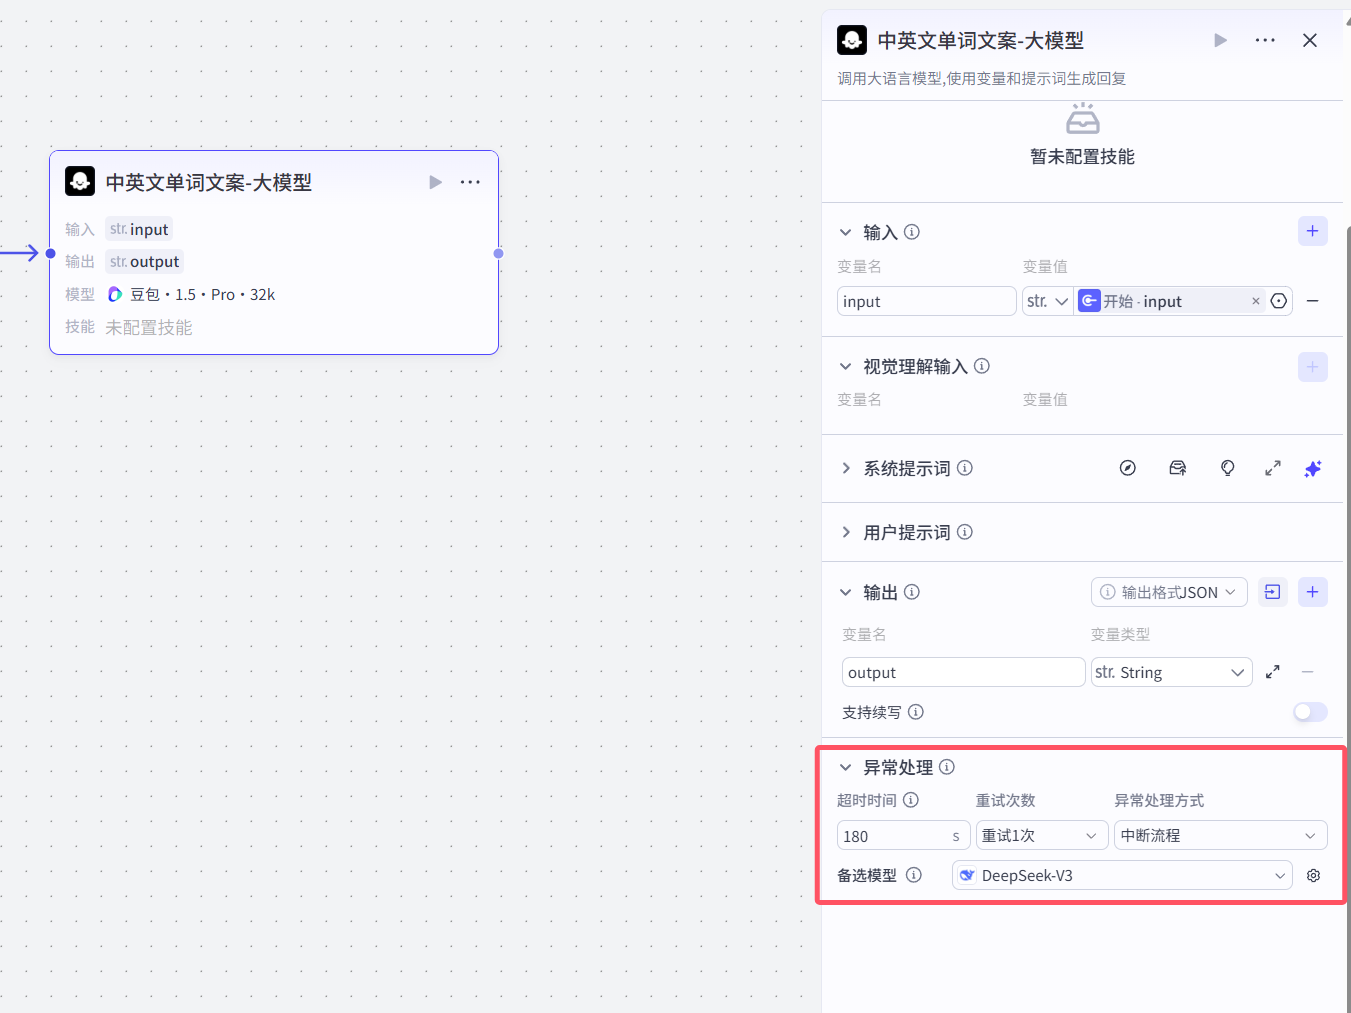
Task: Click the str. input tag on the canvas node
Action: pyautogui.click(x=139, y=229)
